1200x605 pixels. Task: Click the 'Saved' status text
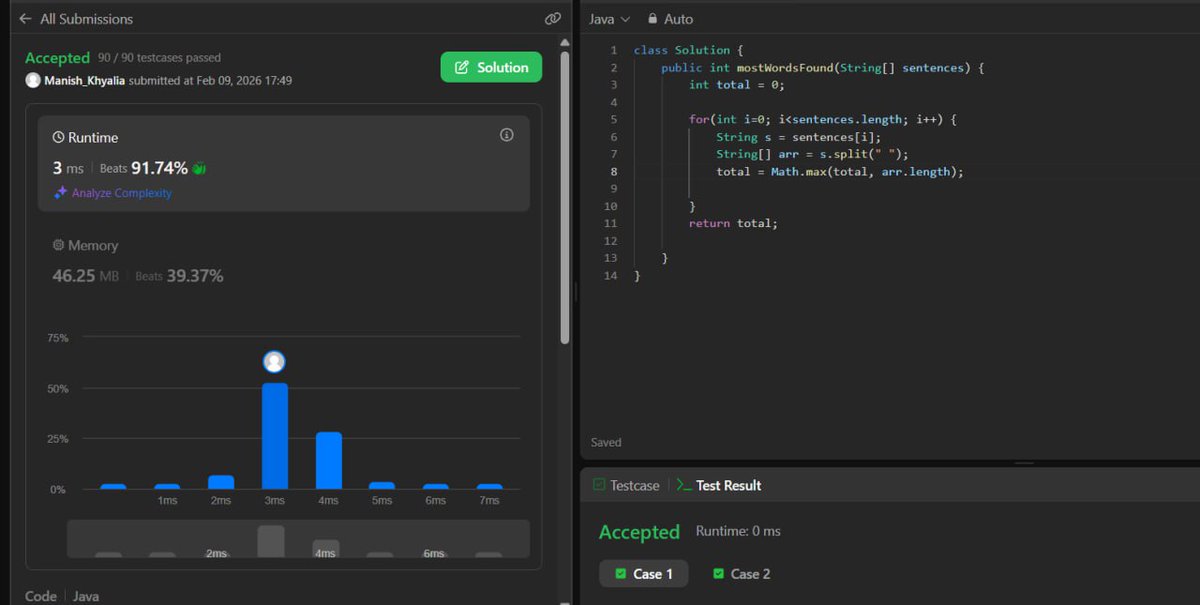606,442
